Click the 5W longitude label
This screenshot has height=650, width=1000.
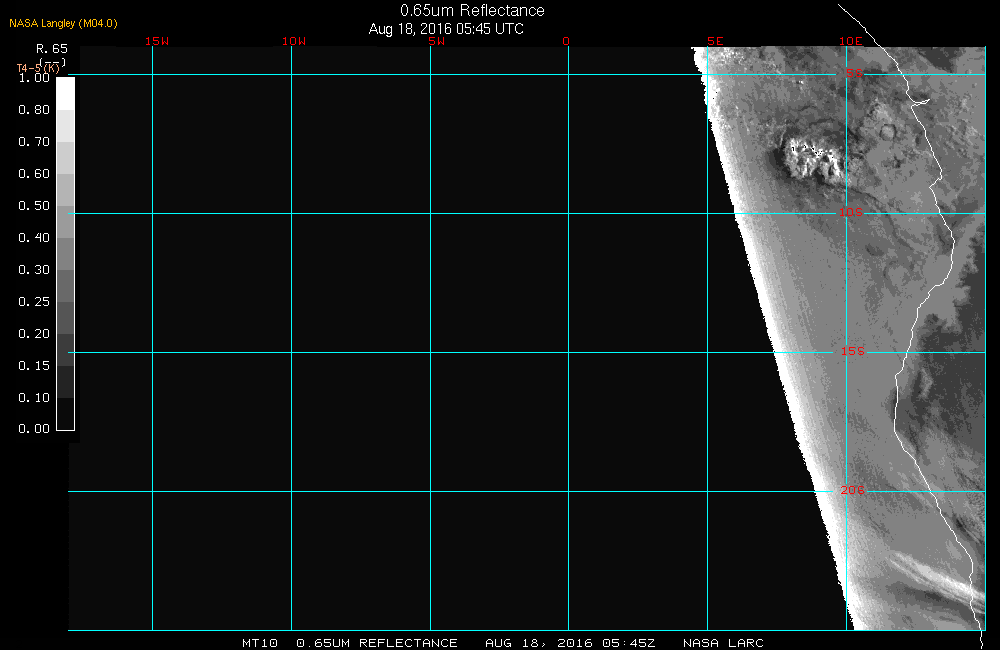(437, 41)
